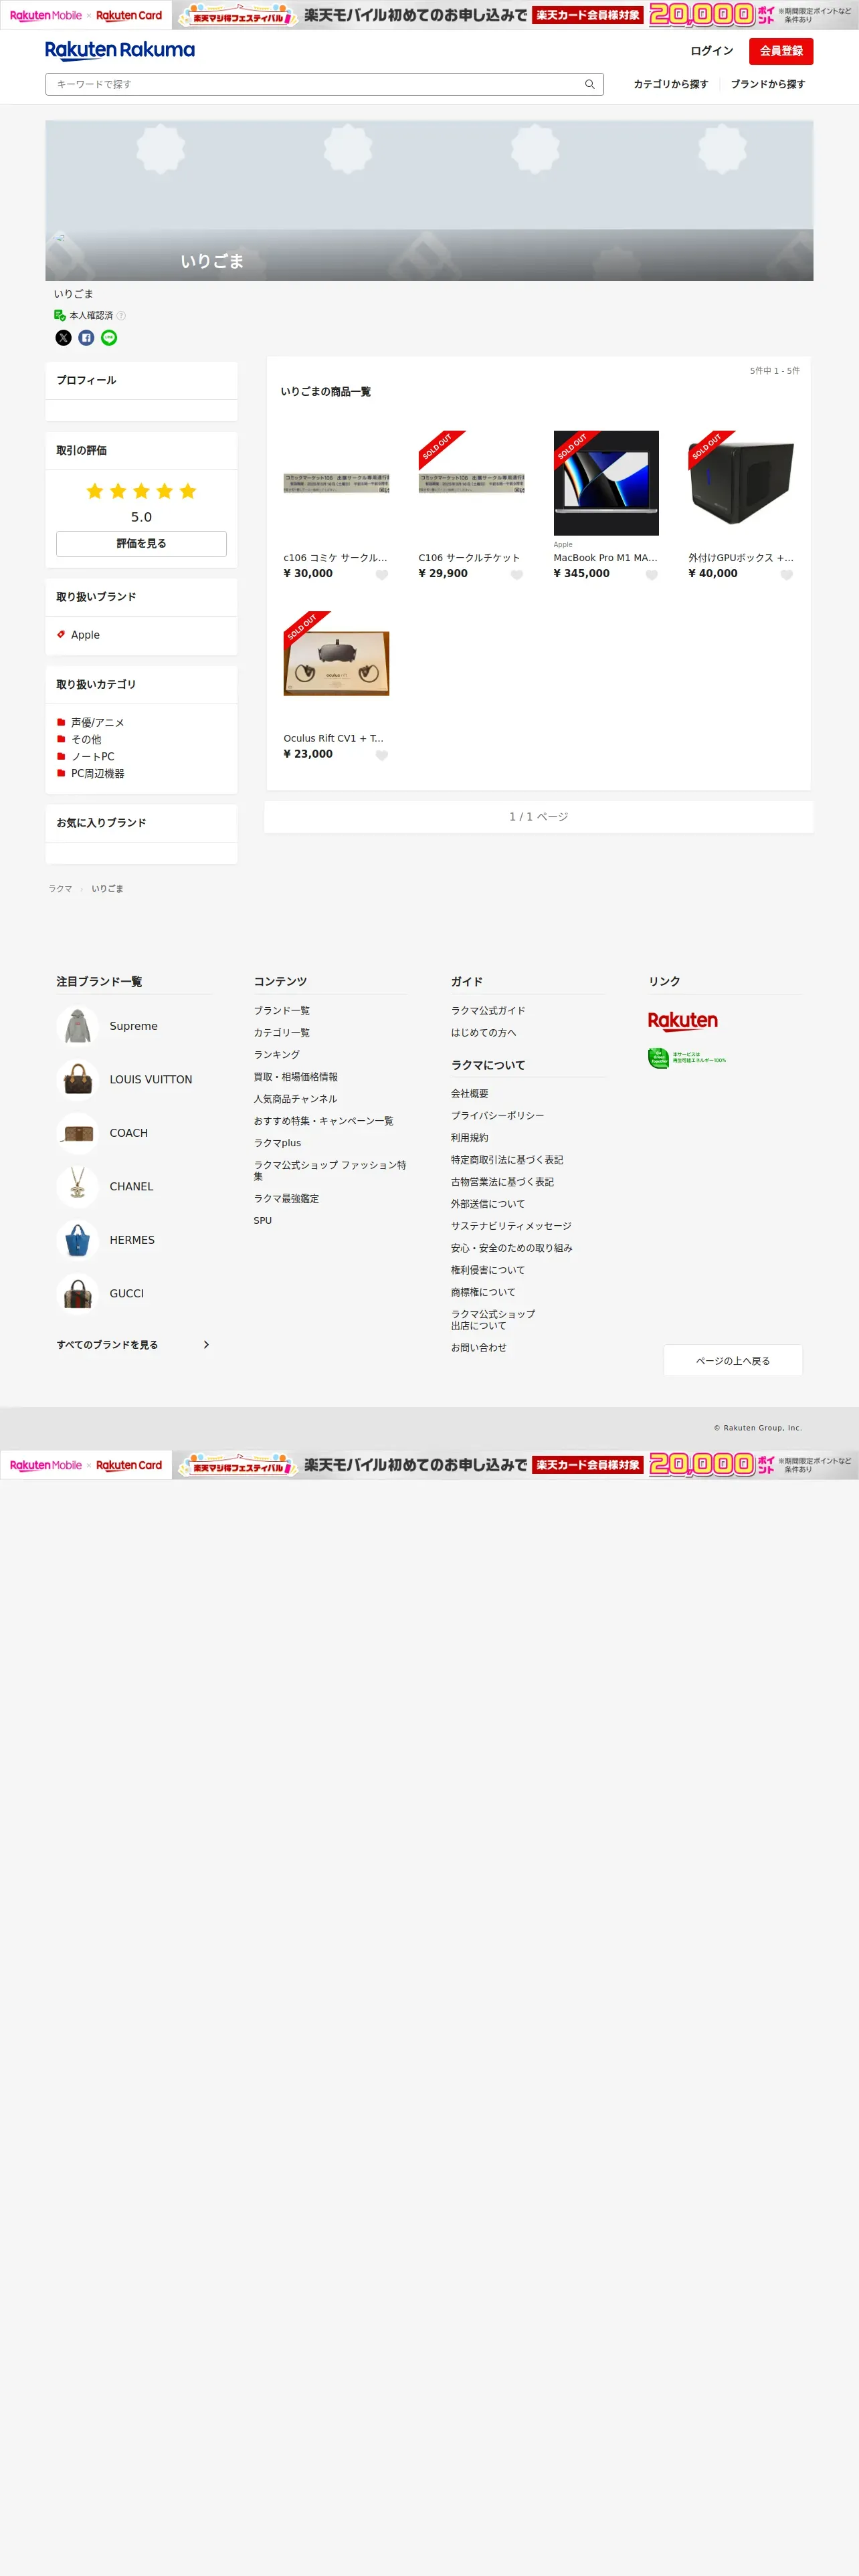Click the Rakuten Rakuma logo

120,50
